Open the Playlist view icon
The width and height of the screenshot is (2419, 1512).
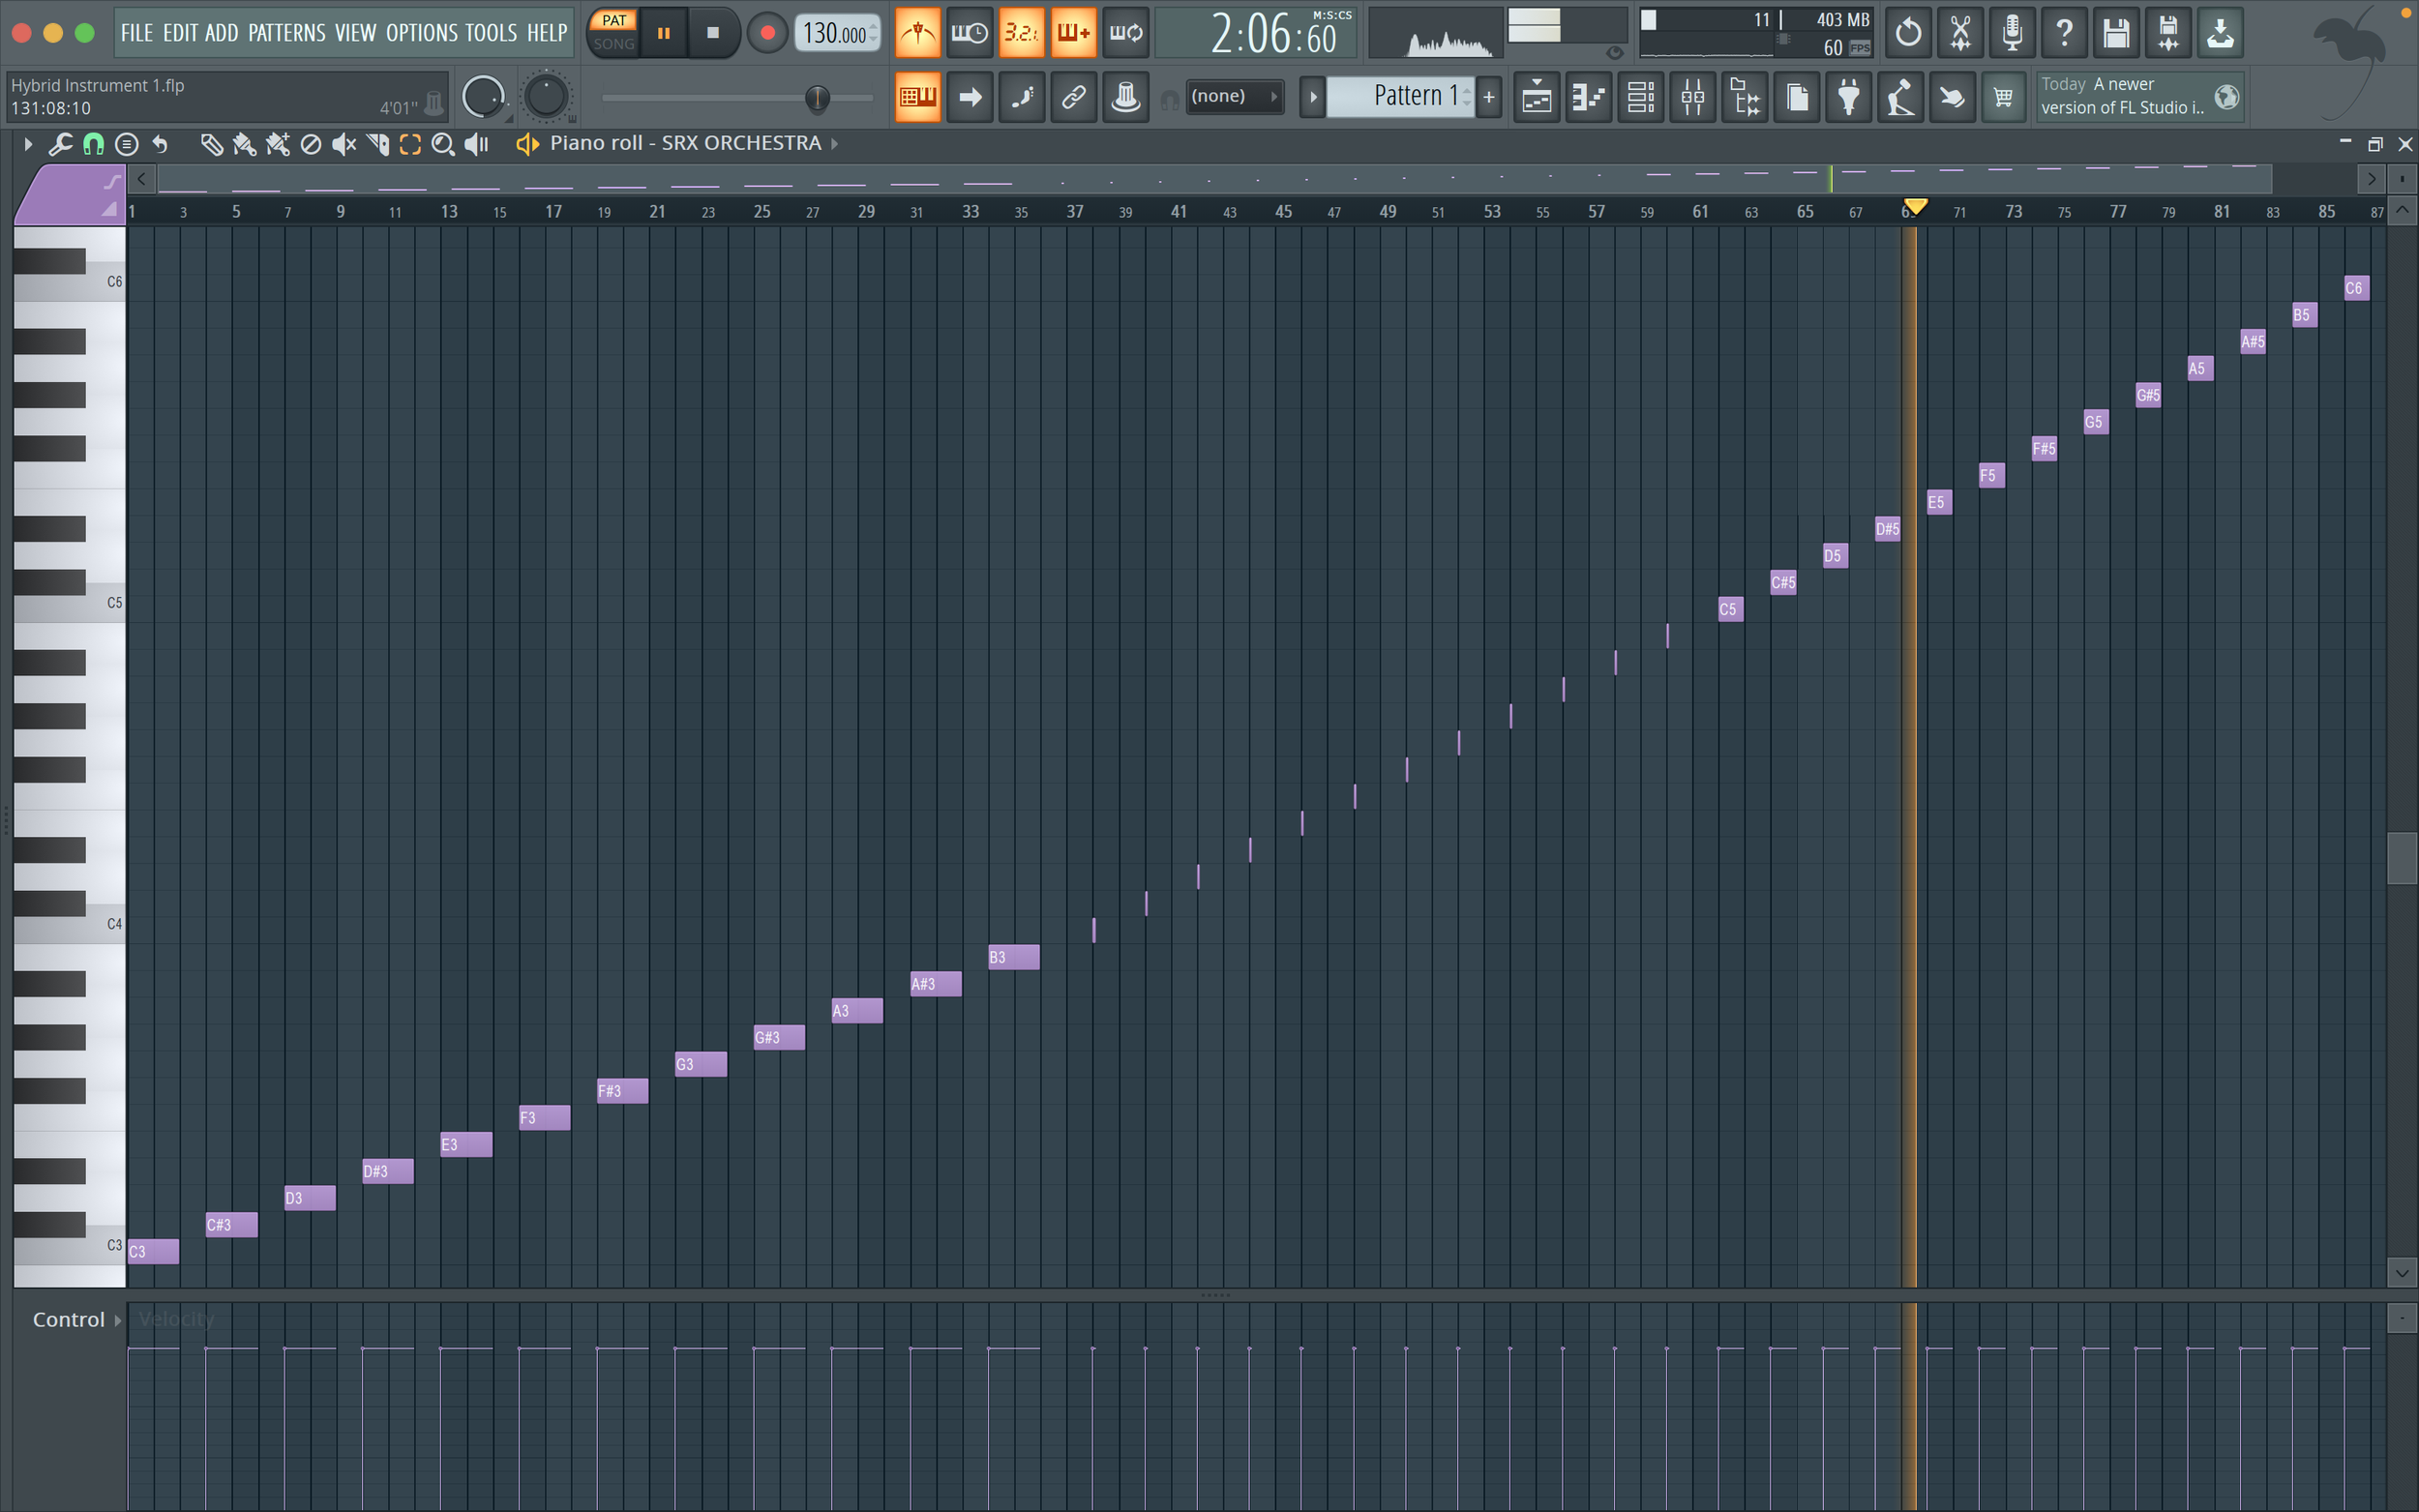(1536, 97)
